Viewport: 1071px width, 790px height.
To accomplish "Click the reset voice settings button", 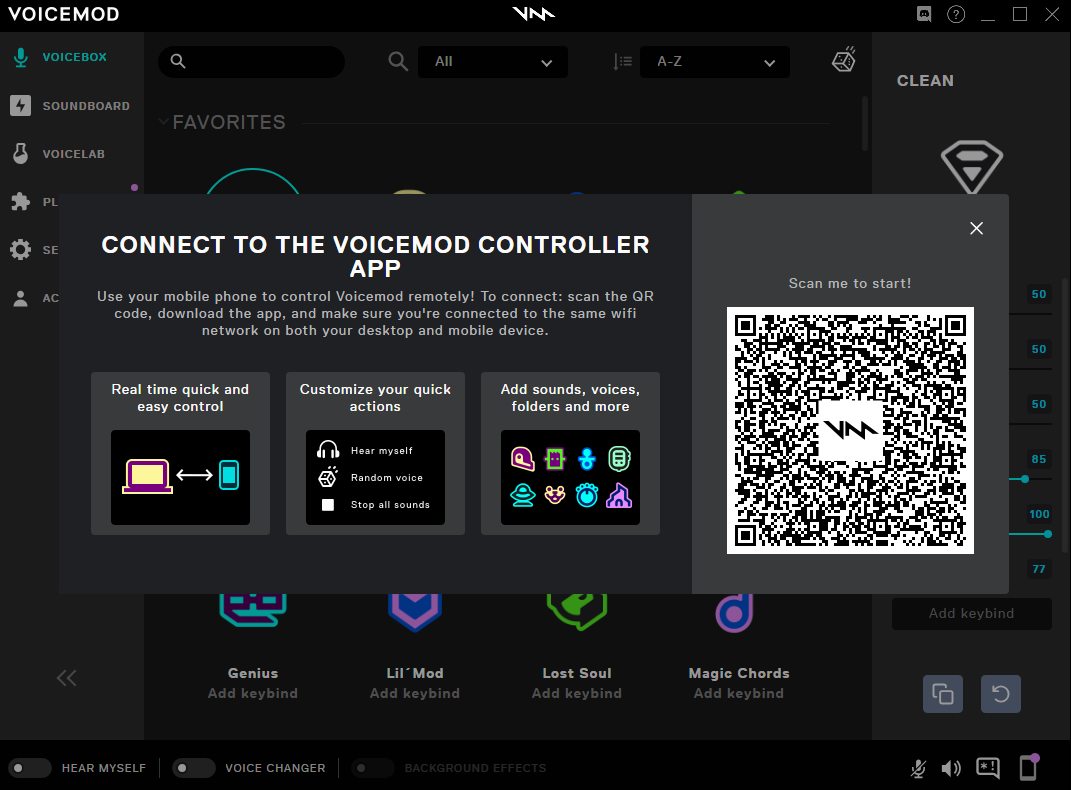I will [1001, 694].
